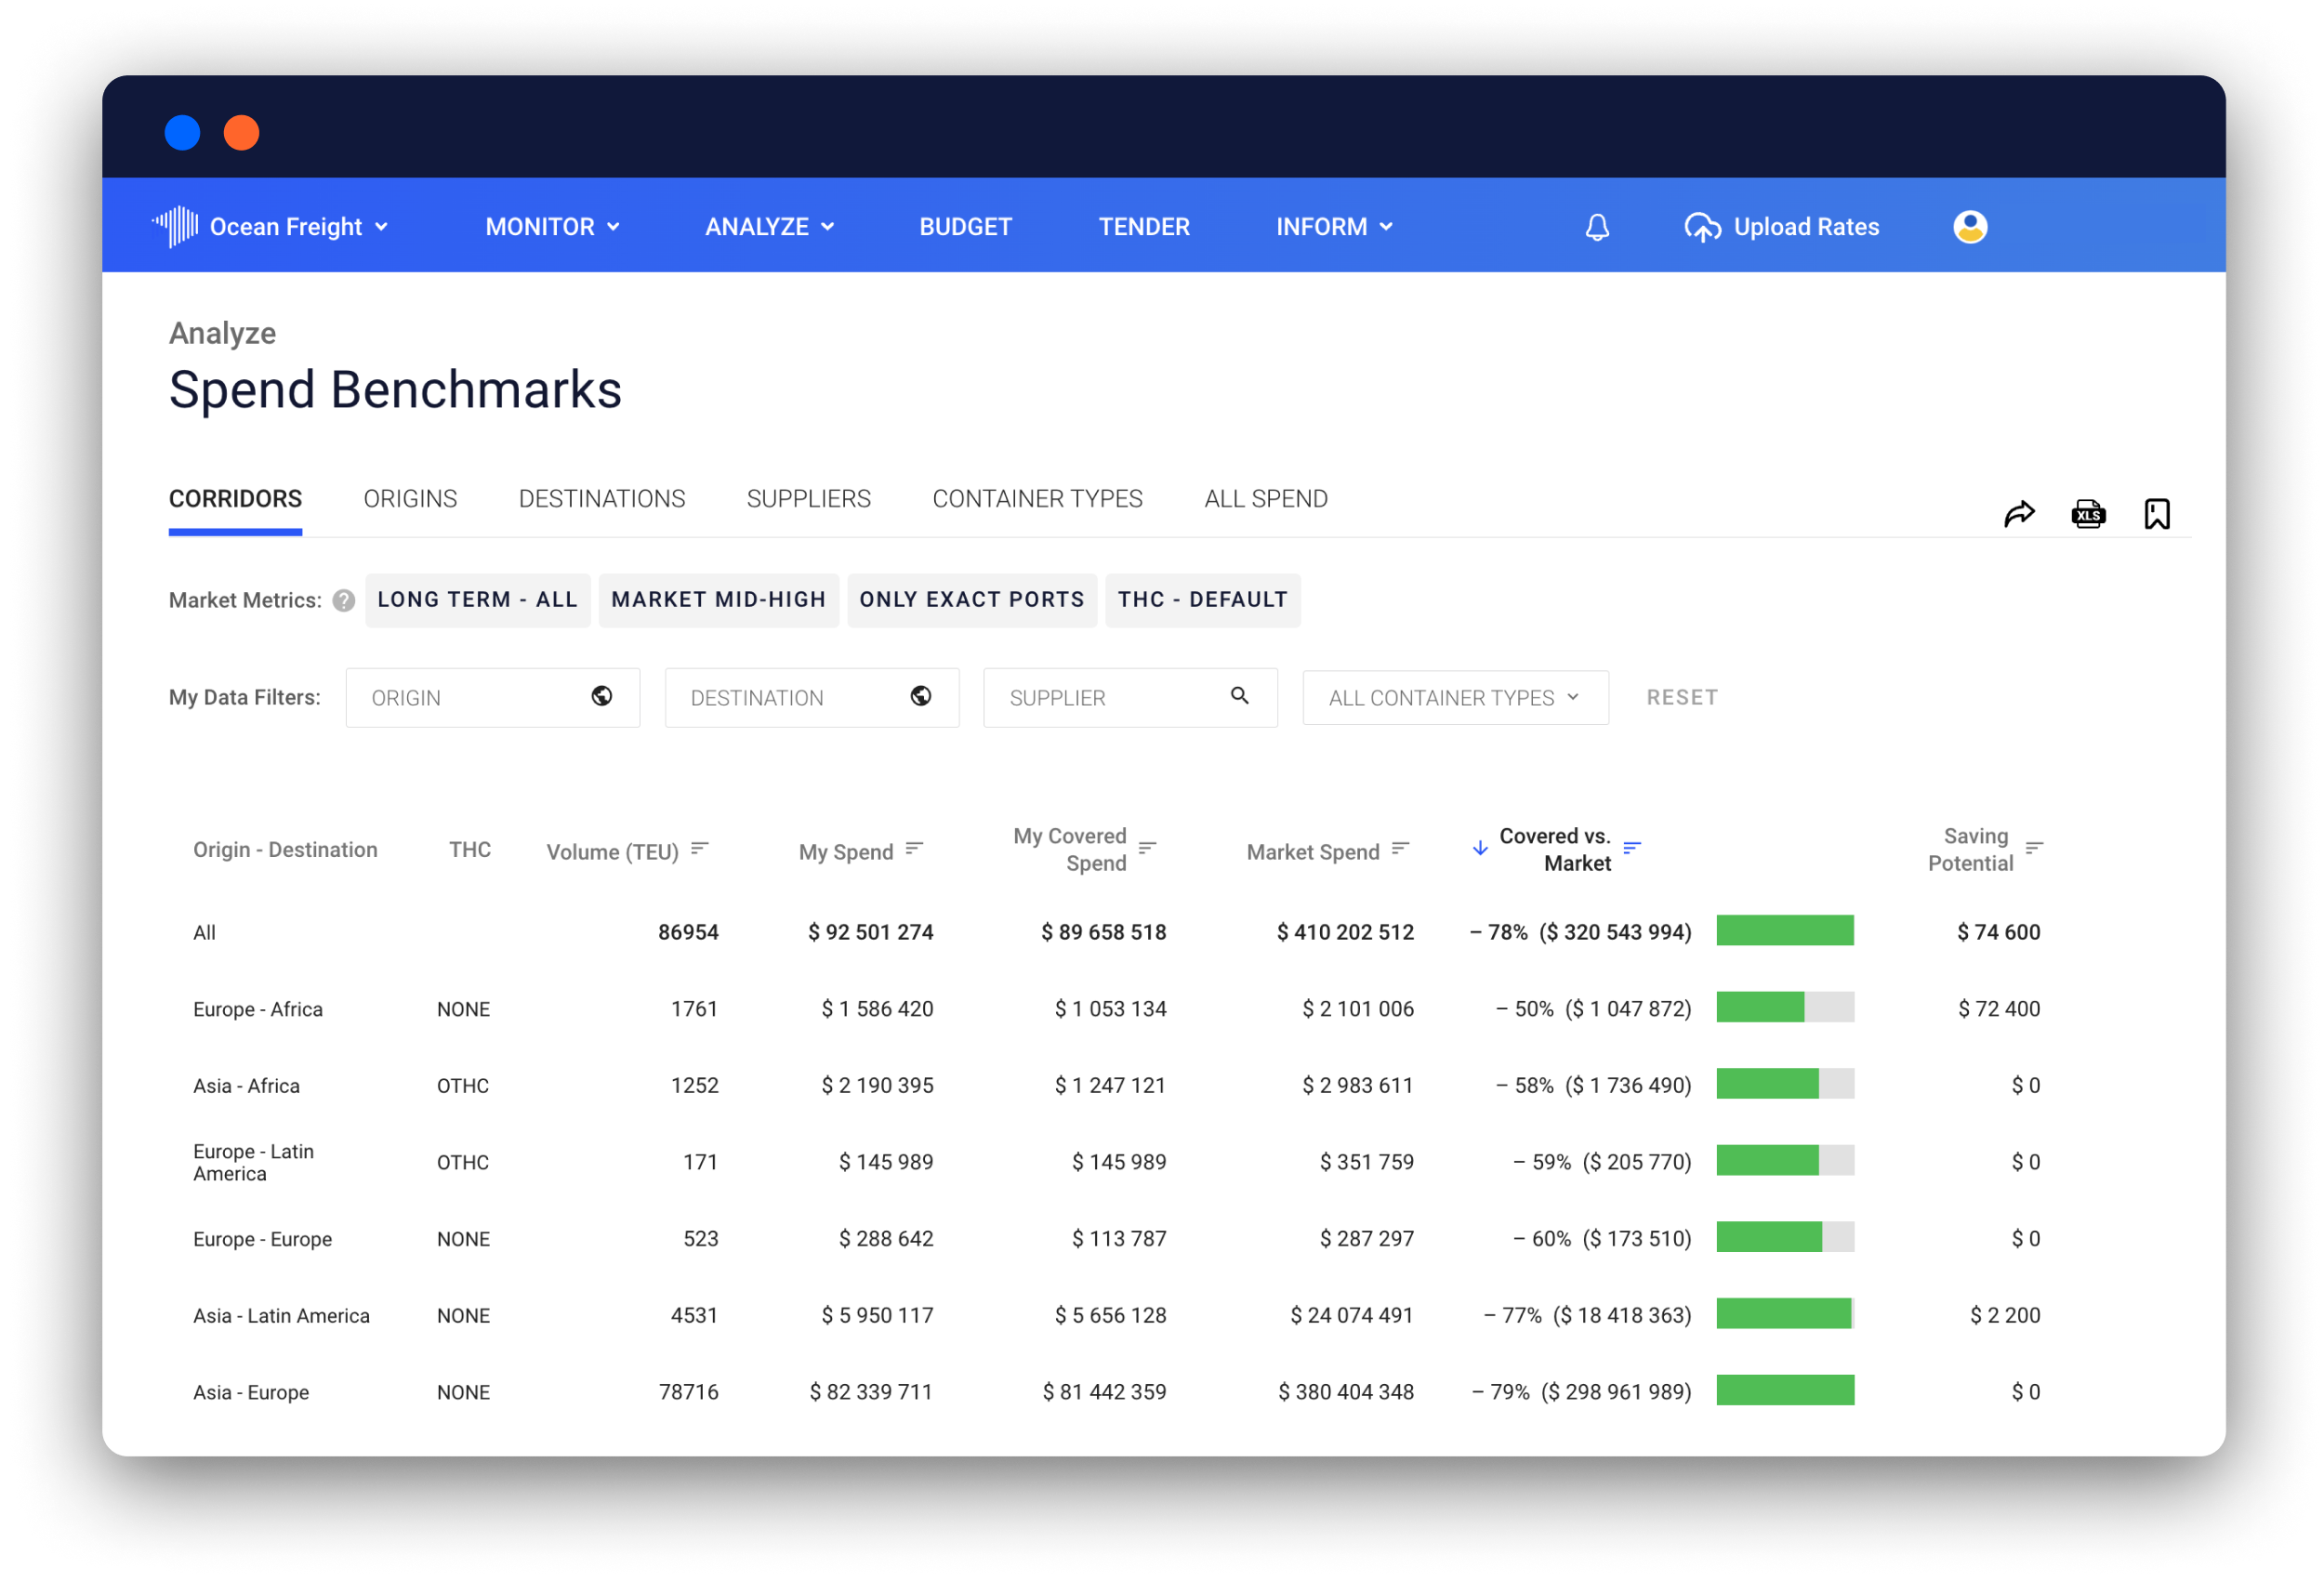Open All Container Types dropdown
Screen dimensions: 2324x1581
1455,698
